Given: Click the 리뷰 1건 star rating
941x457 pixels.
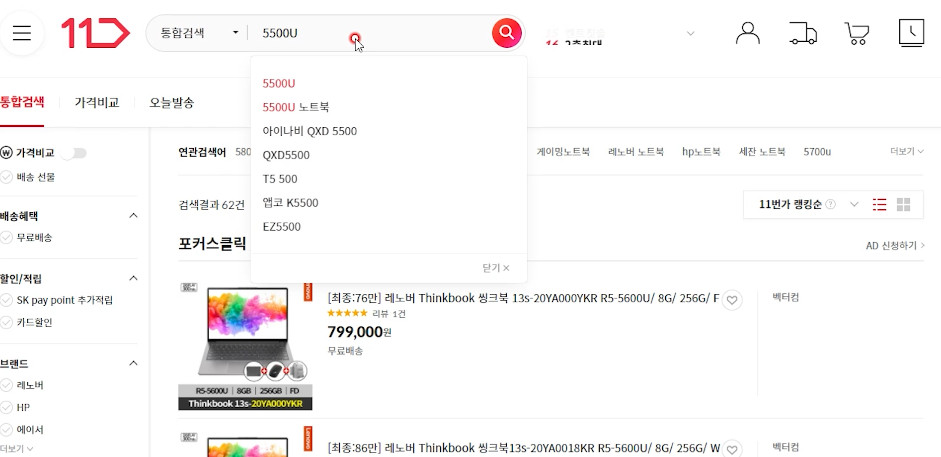Looking at the screenshot, I should 366,314.
